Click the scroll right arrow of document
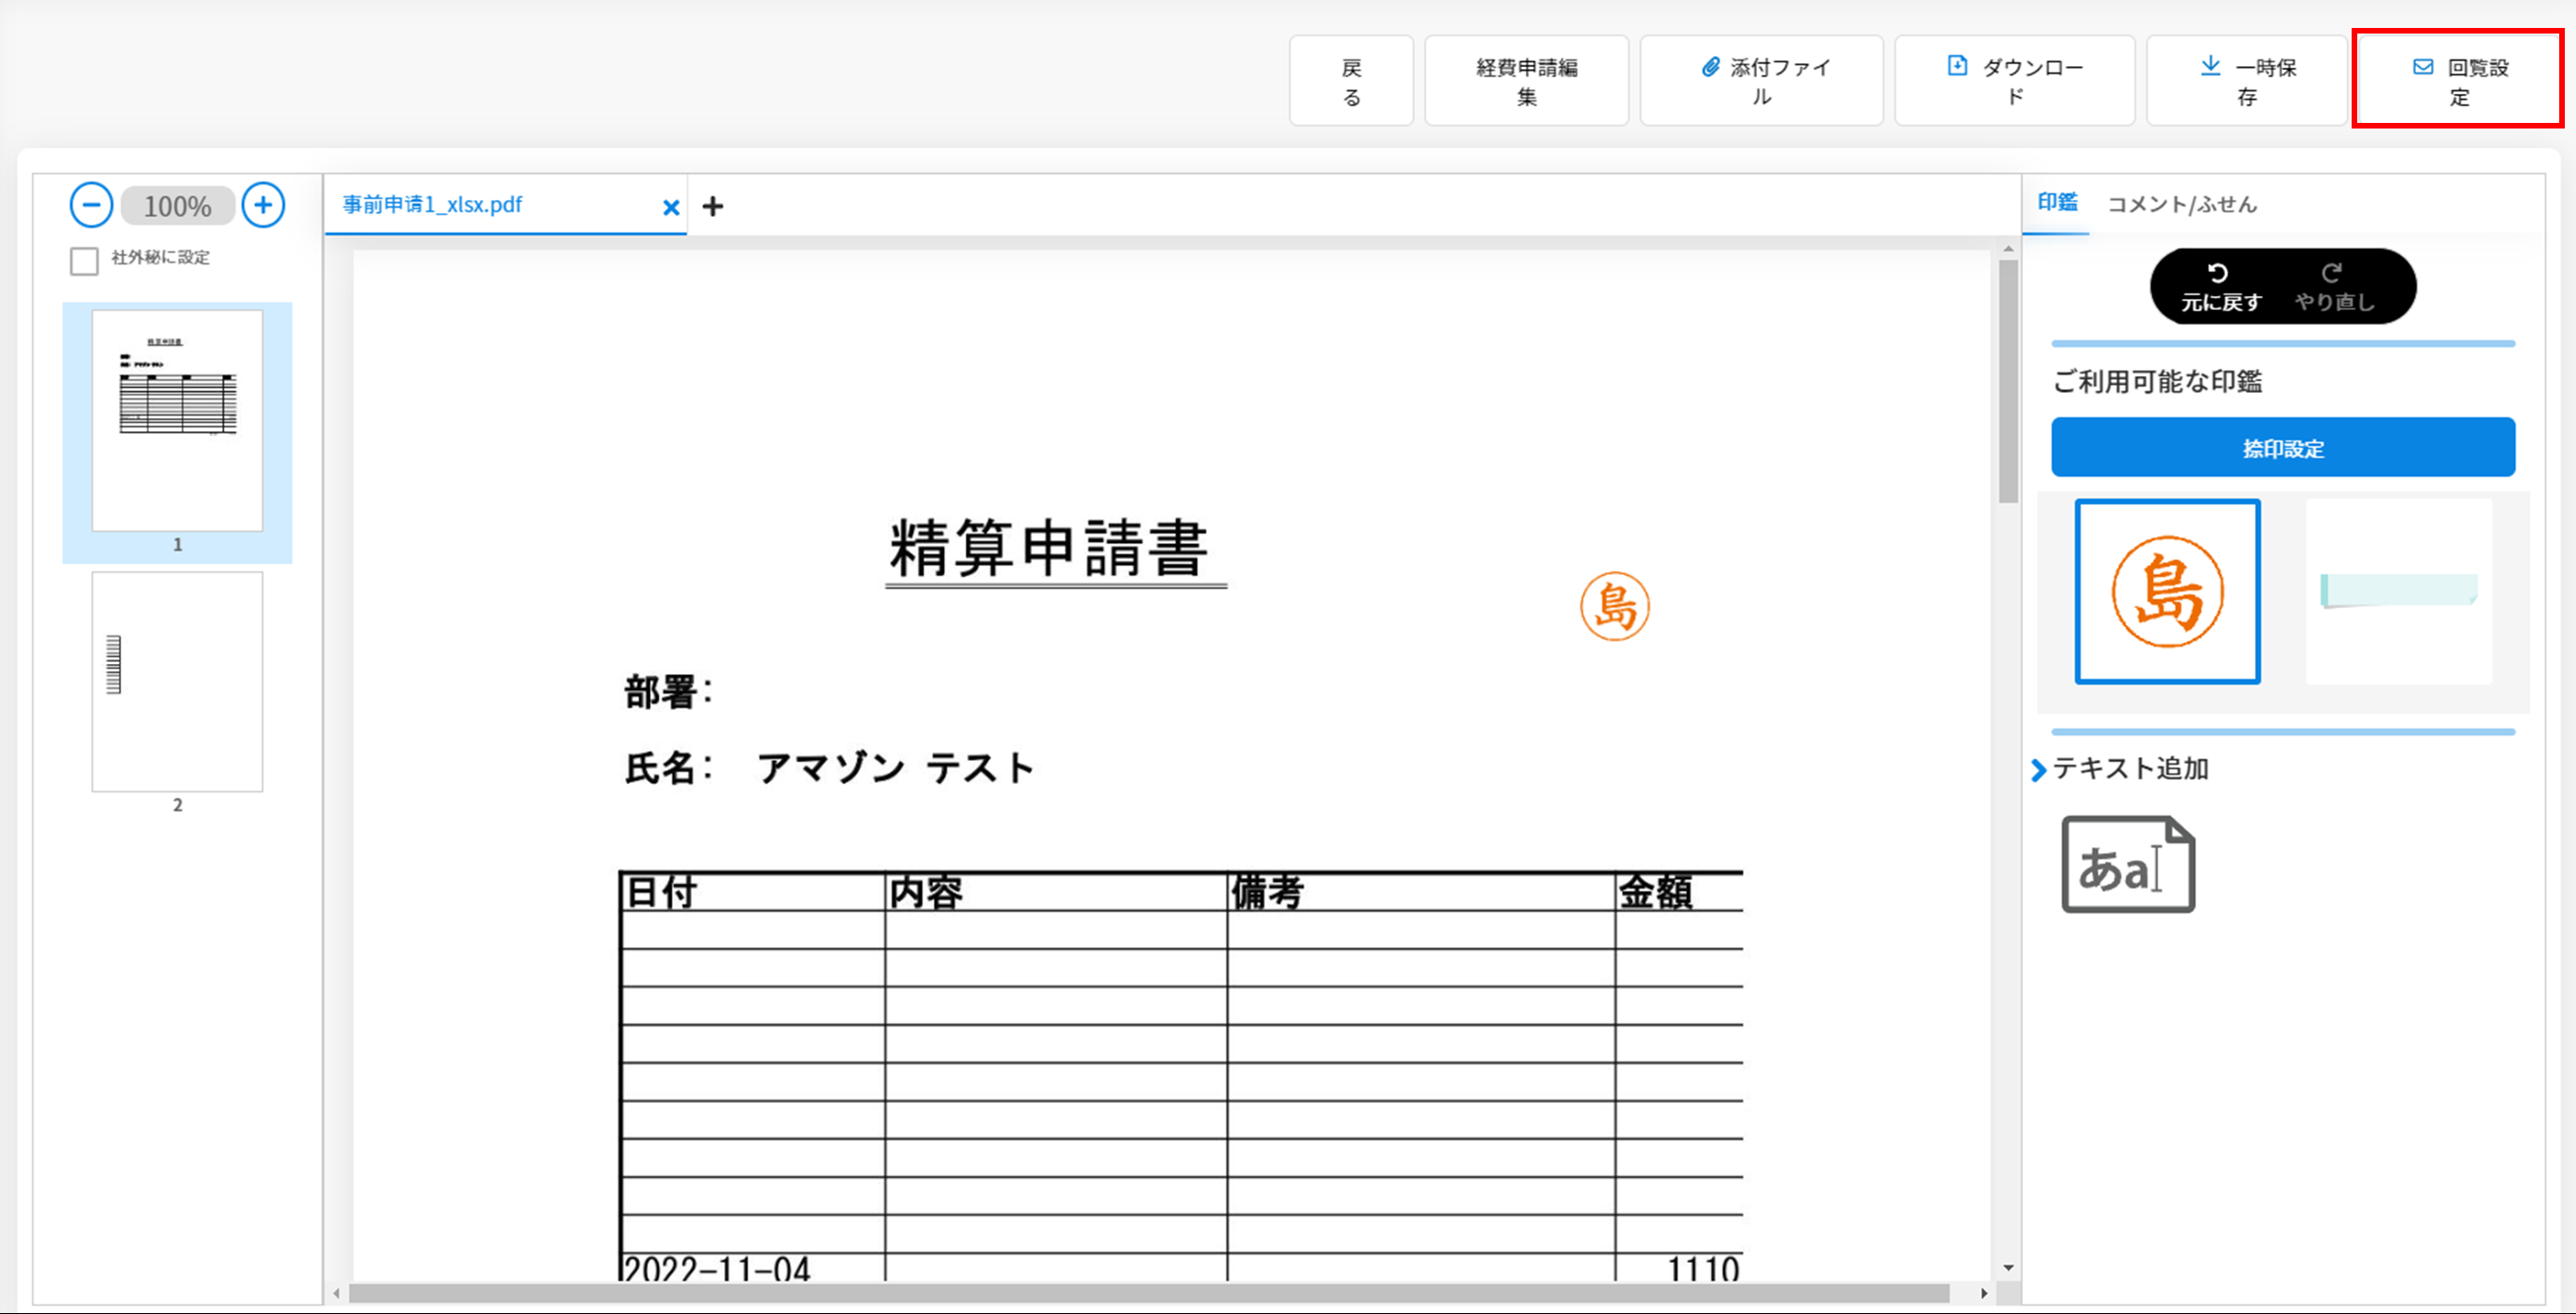 (1984, 1293)
